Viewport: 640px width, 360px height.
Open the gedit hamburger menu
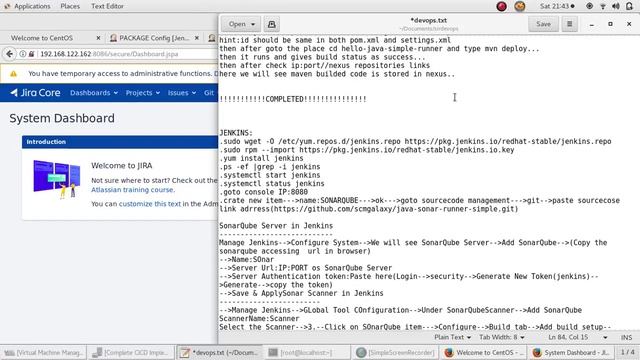(x=569, y=24)
